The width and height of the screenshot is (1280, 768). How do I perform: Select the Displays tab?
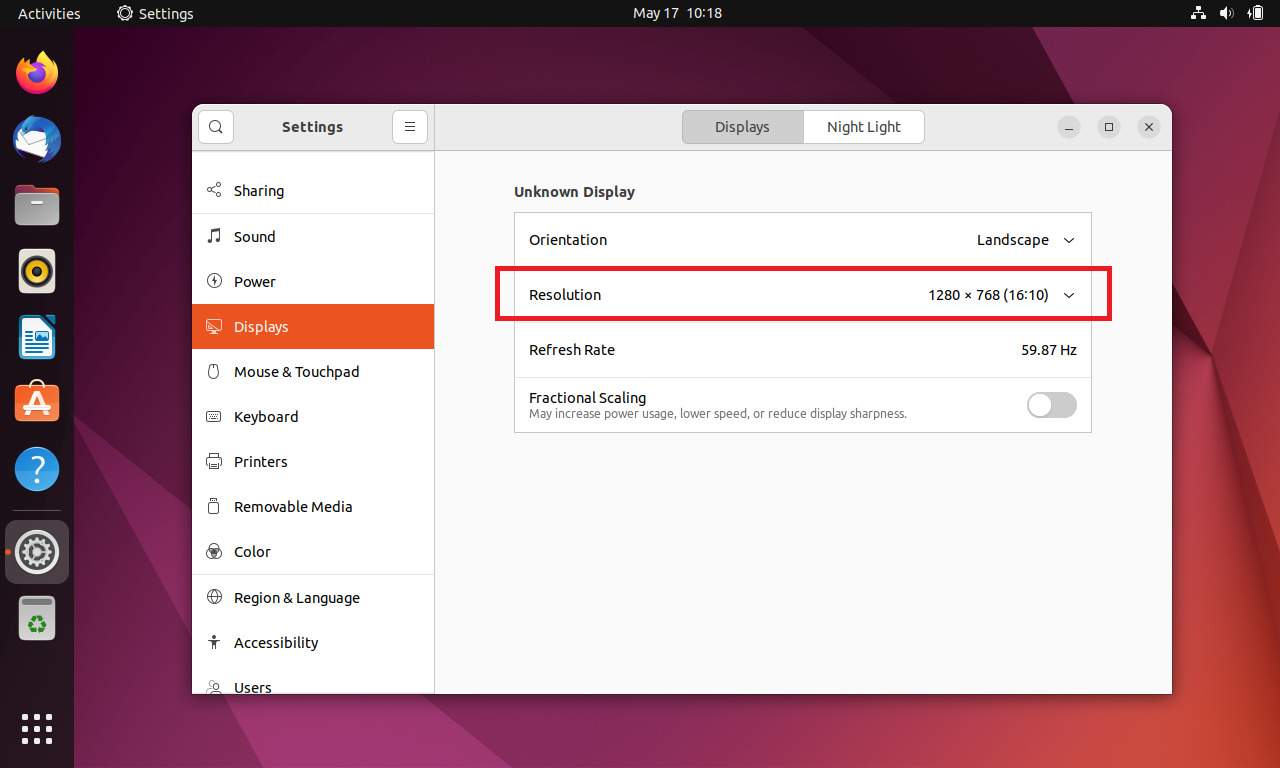pyautogui.click(x=741, y=126)
